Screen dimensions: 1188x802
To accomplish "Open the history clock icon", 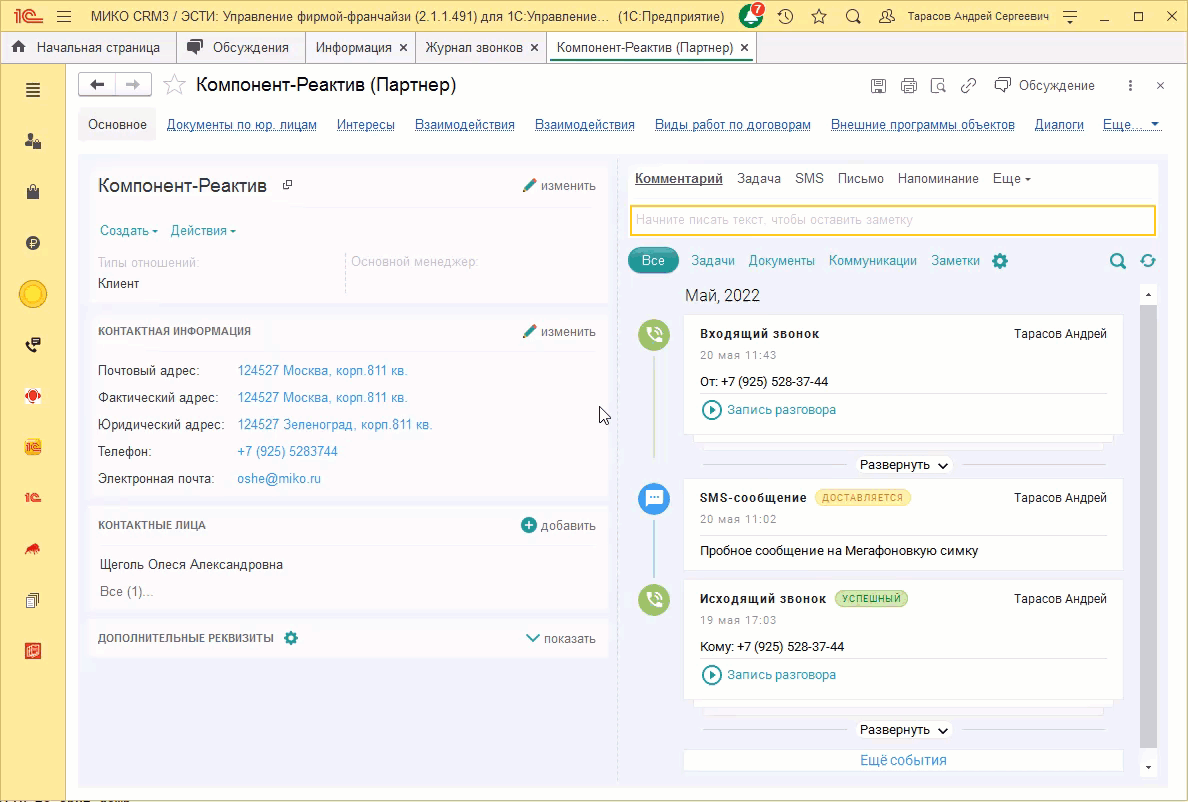I will pos(786,17).
